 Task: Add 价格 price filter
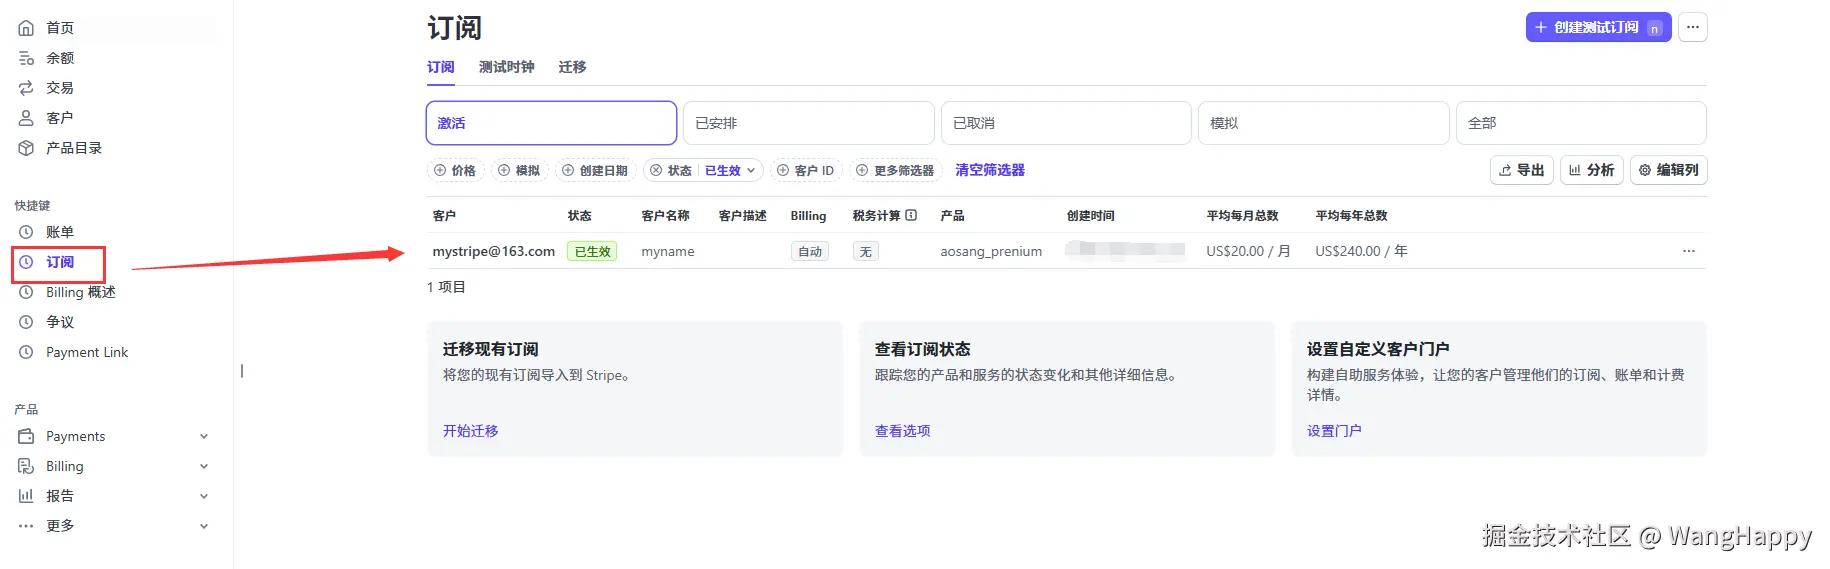[455, 170]
